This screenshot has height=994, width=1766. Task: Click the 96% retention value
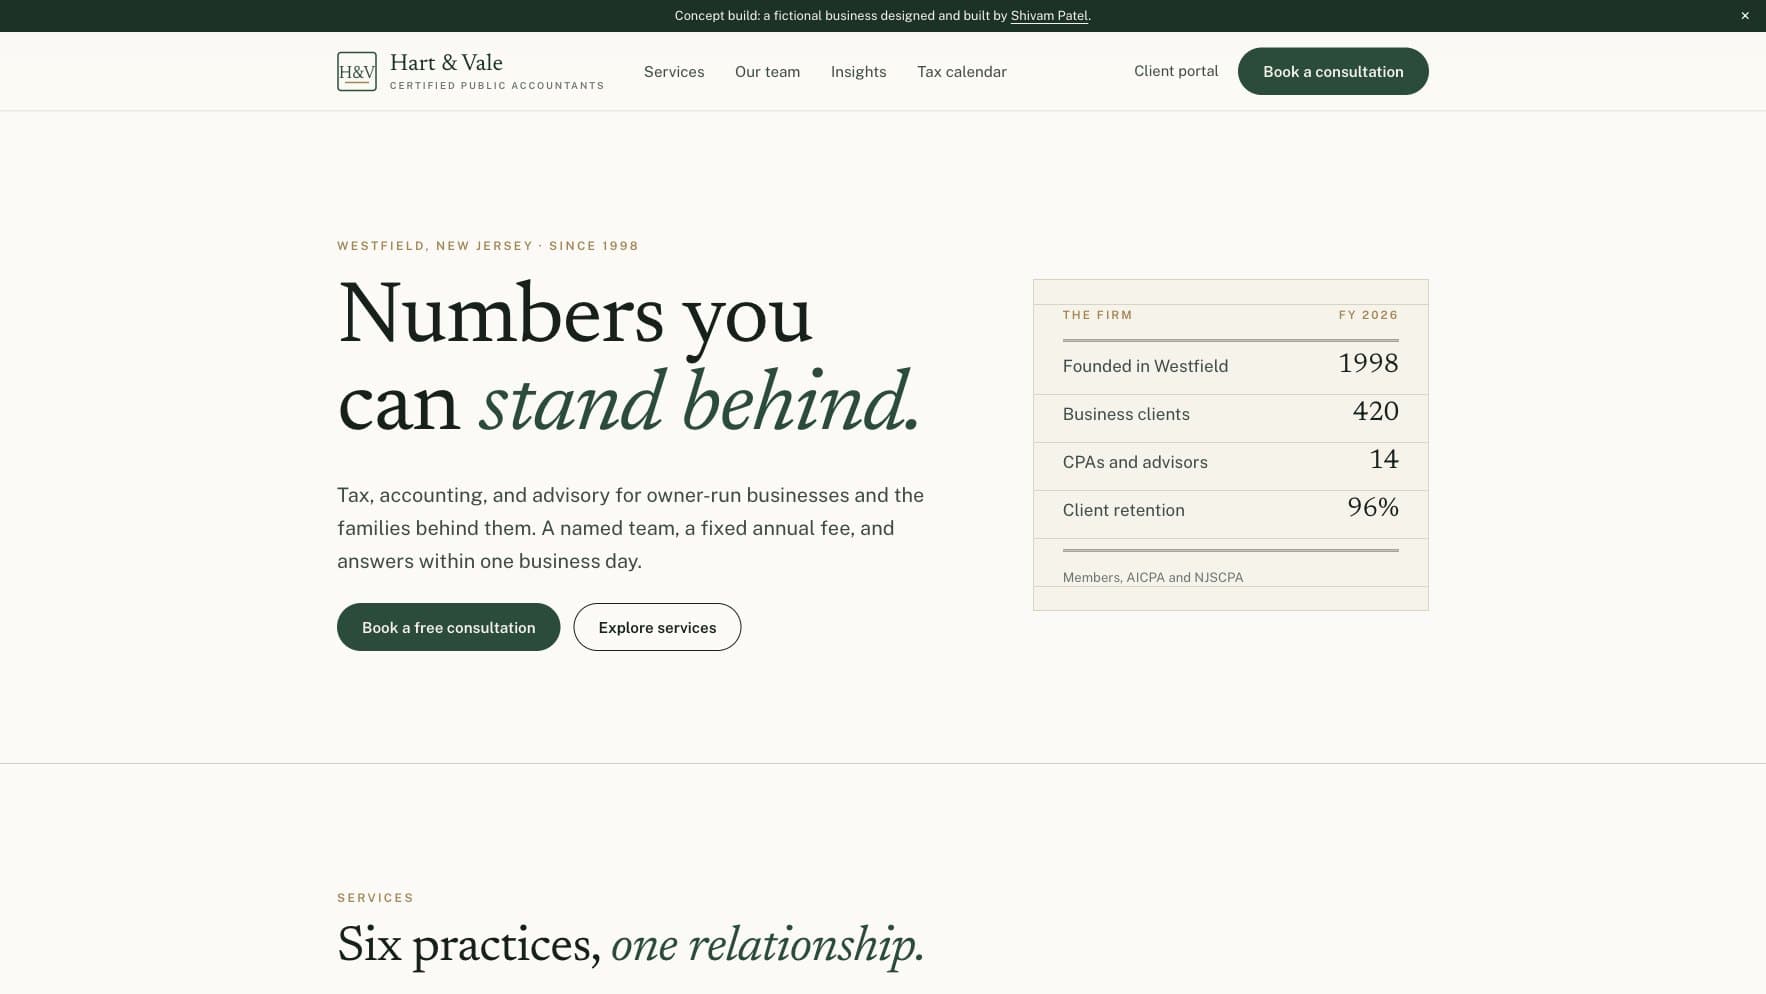tap(1373, 507)
